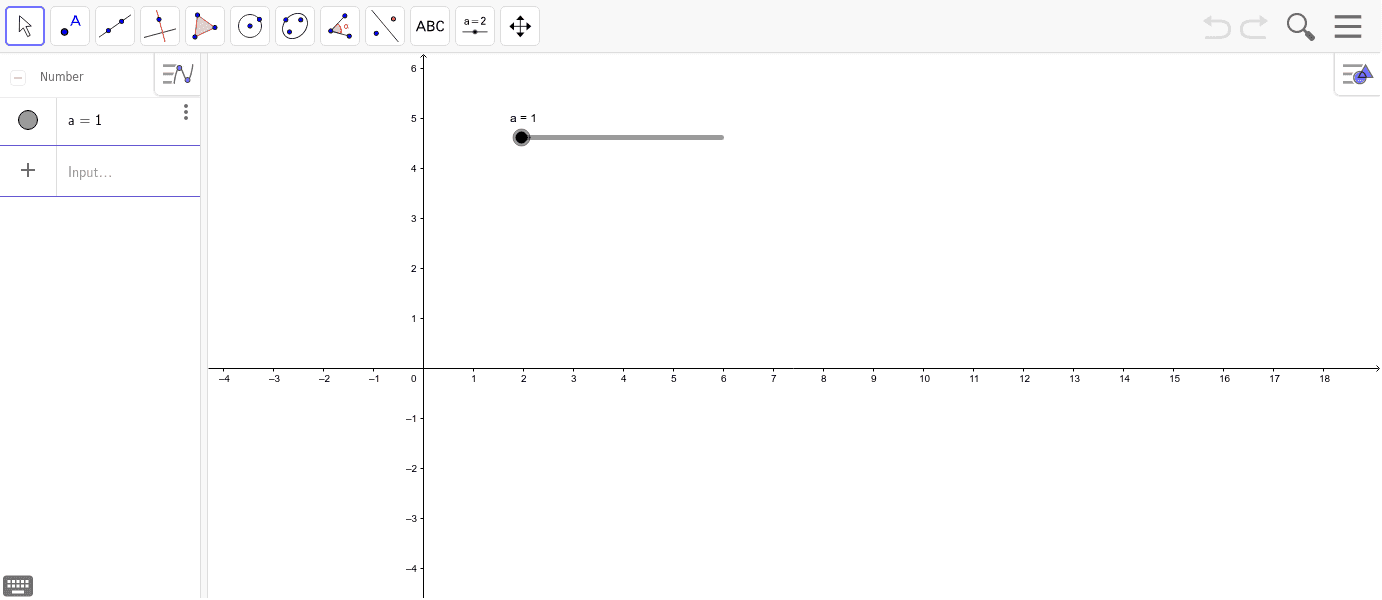This screenshot has height=600, width=1382.
Task: Click the slider a knob
Action: pyautogui.click(x=521, y=137)
